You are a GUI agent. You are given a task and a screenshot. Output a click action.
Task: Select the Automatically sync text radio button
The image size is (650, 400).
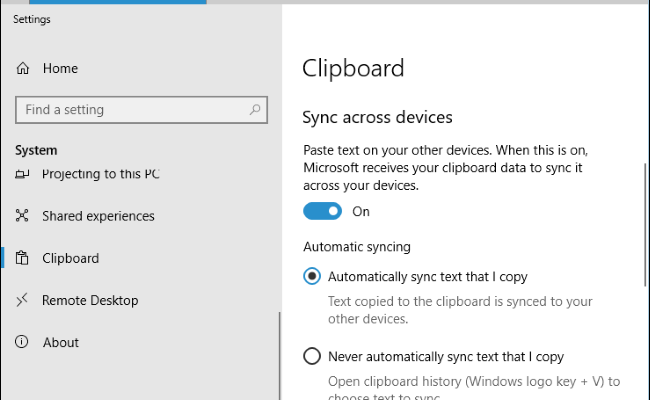click(312, 276)
